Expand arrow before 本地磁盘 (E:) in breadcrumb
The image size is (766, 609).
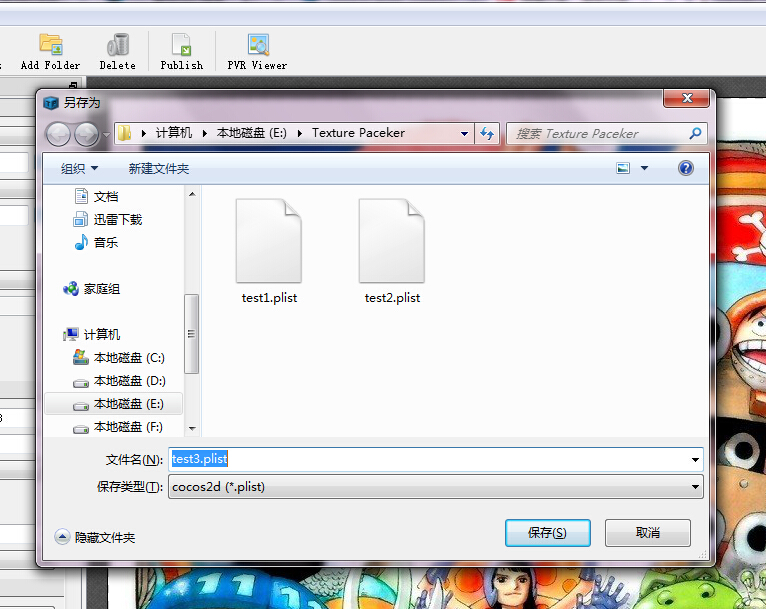click(x=205, y=133)
